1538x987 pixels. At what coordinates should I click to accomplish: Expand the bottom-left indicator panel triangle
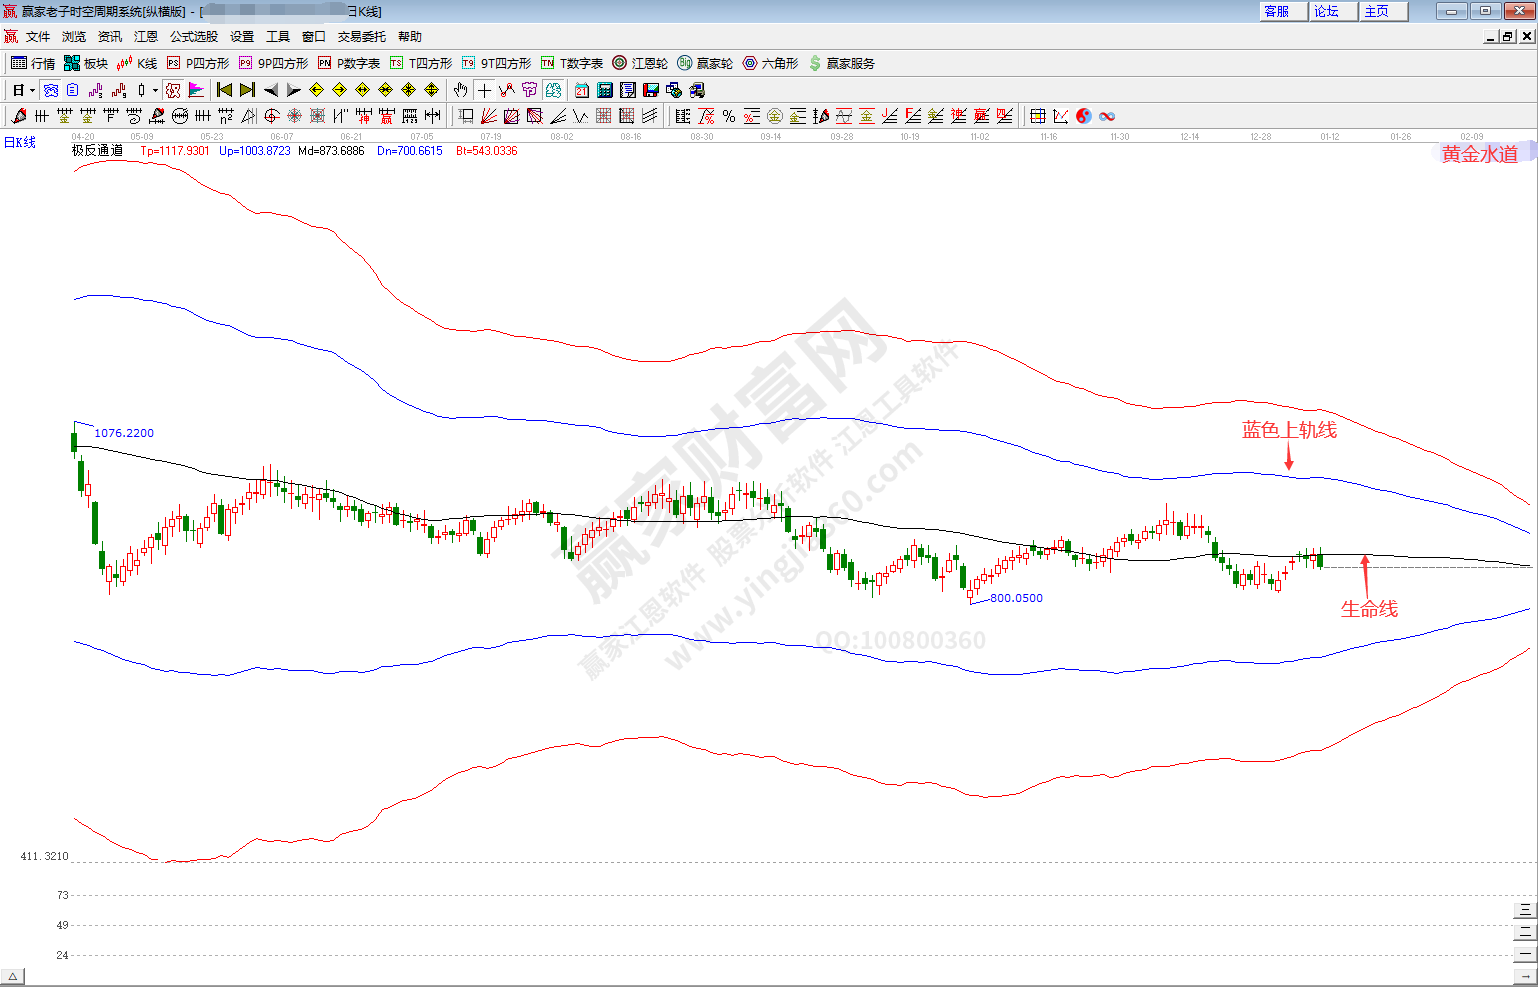tap(13, 976)
